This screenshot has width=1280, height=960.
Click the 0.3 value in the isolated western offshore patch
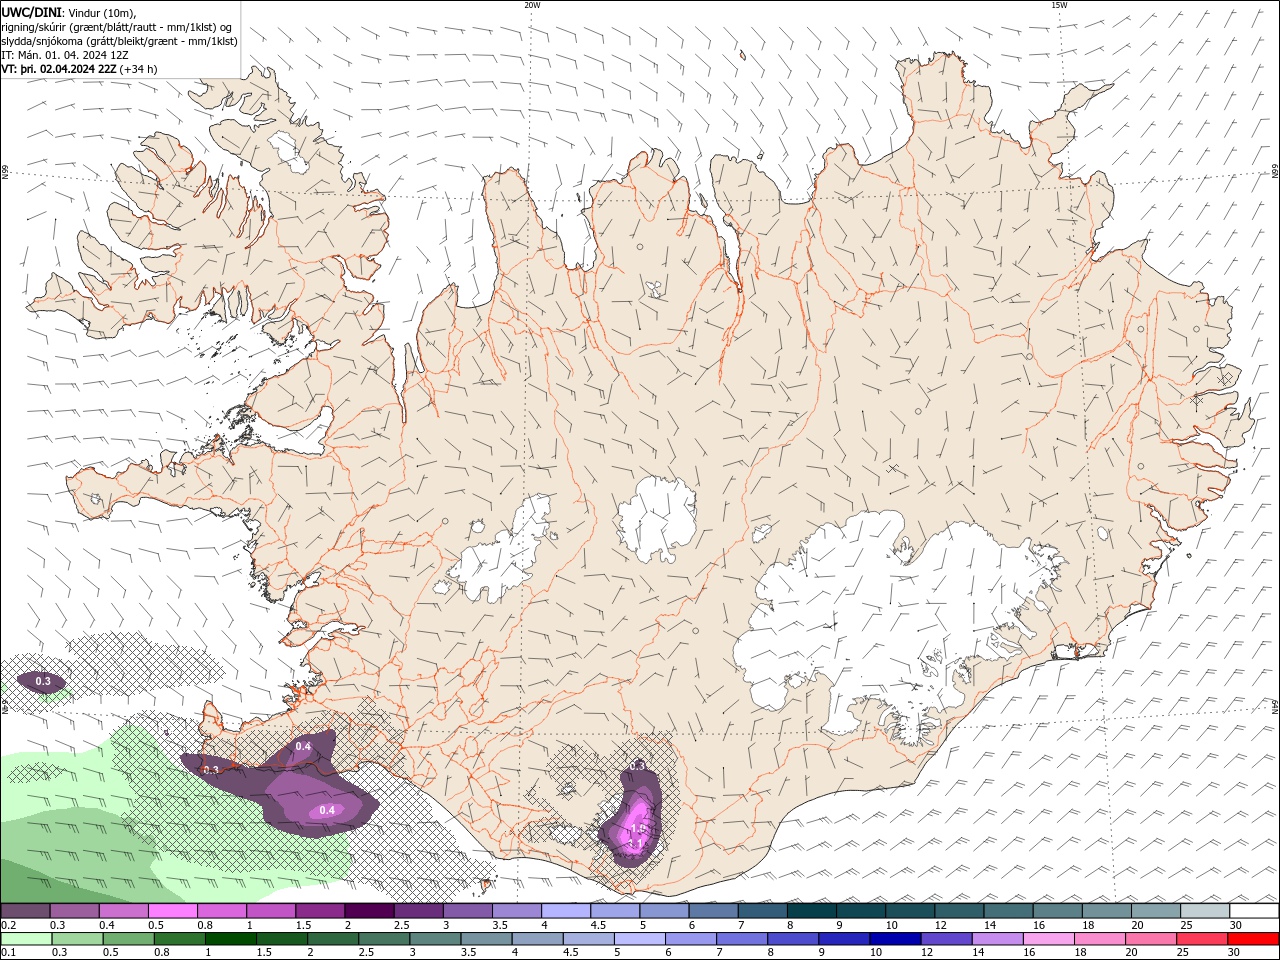pos(43,681)
